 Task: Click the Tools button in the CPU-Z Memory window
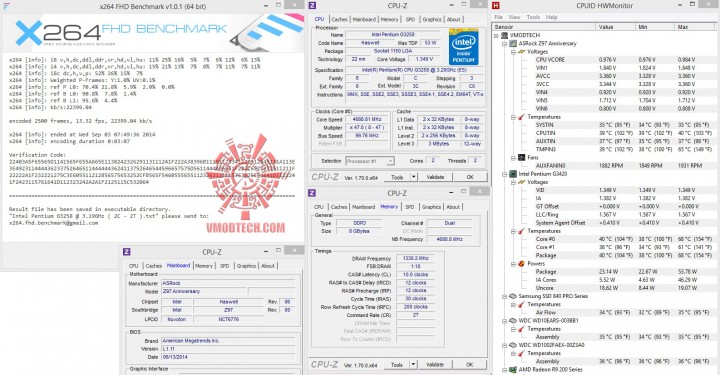click(397, 364)
